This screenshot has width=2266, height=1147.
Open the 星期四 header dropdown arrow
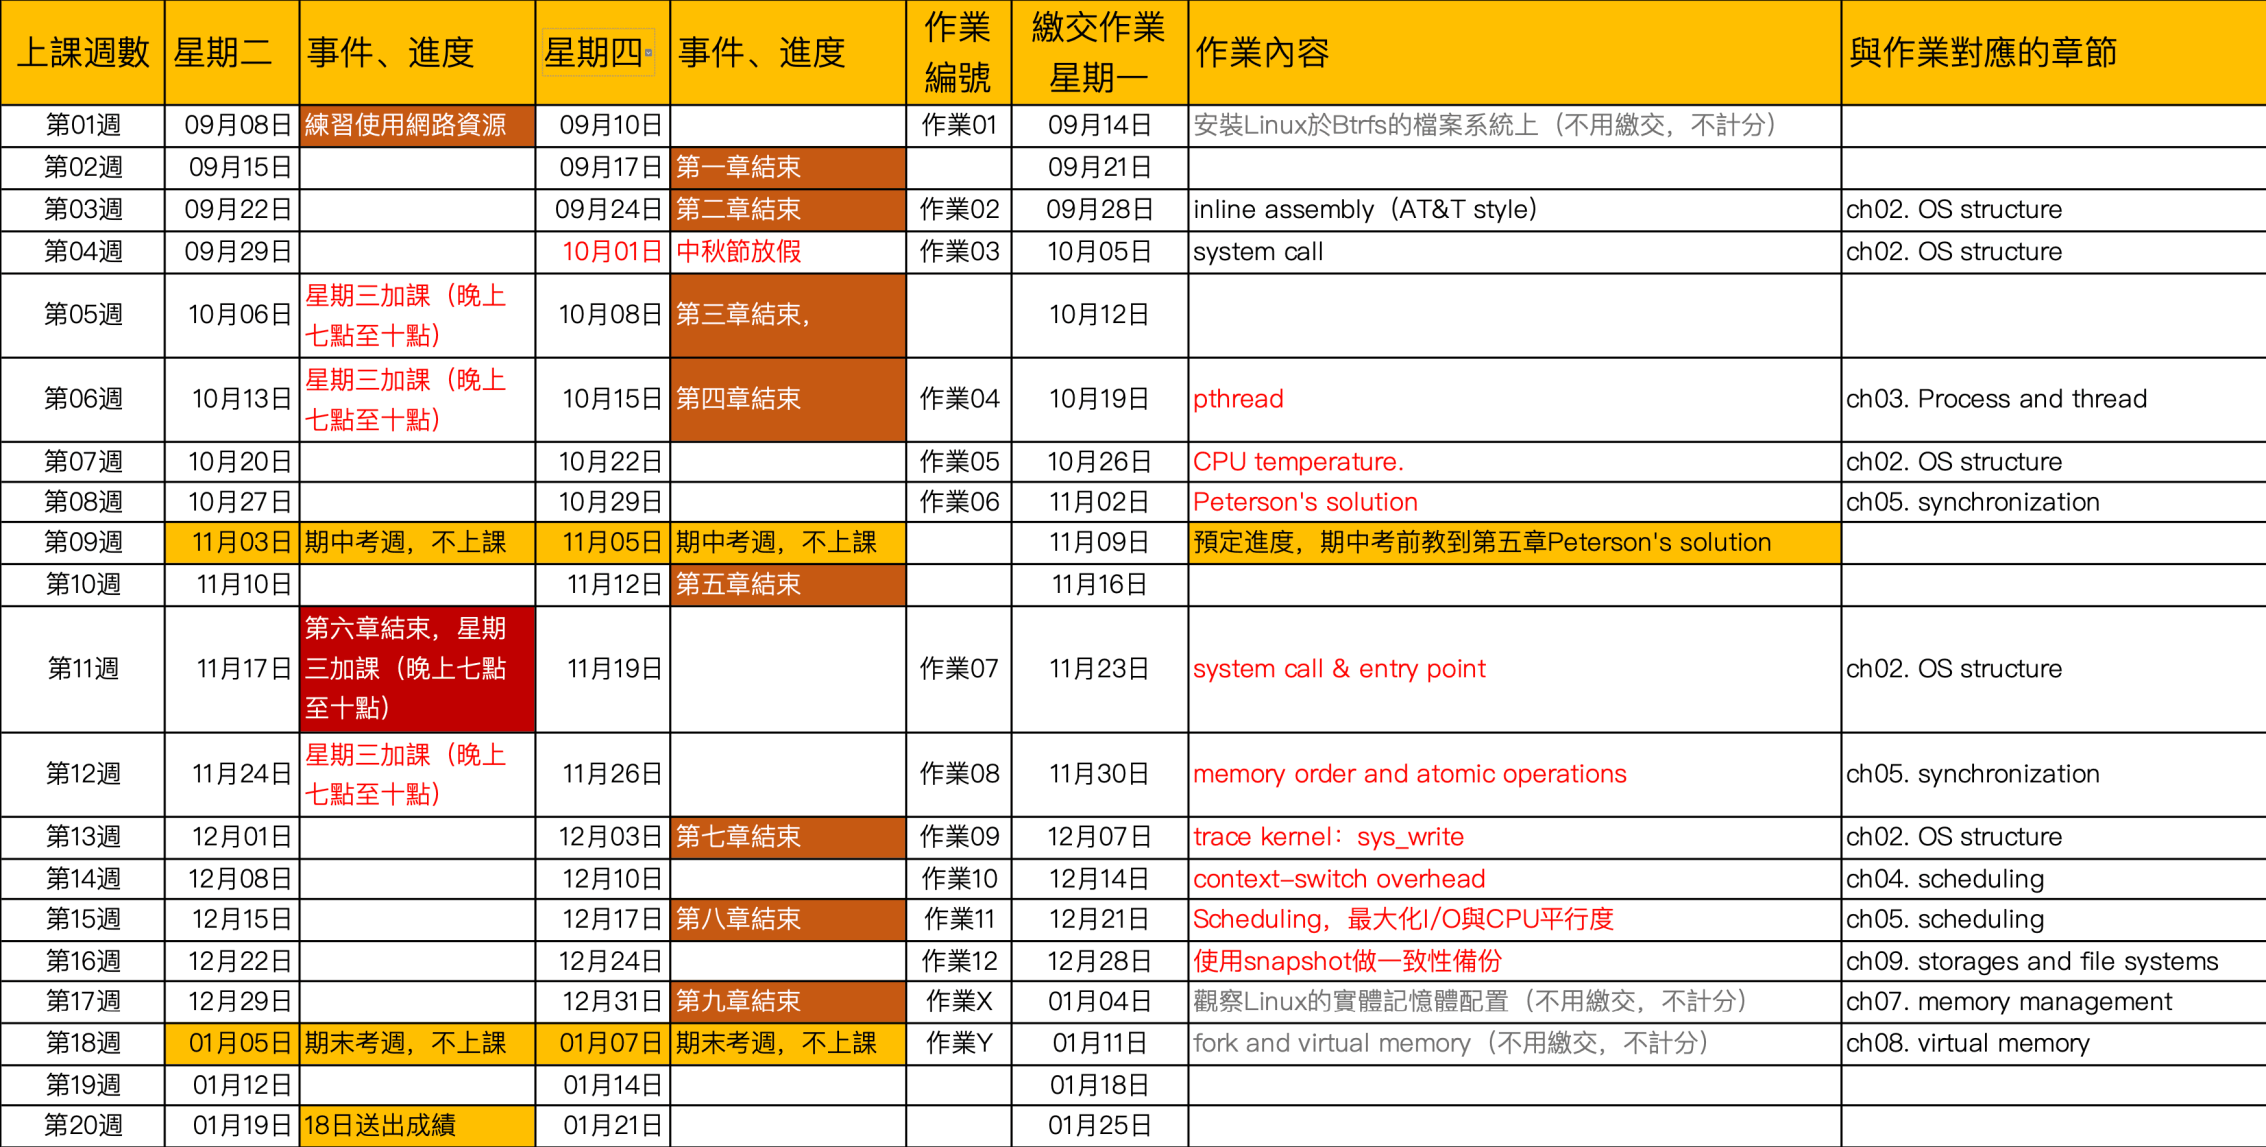[649, 53]
